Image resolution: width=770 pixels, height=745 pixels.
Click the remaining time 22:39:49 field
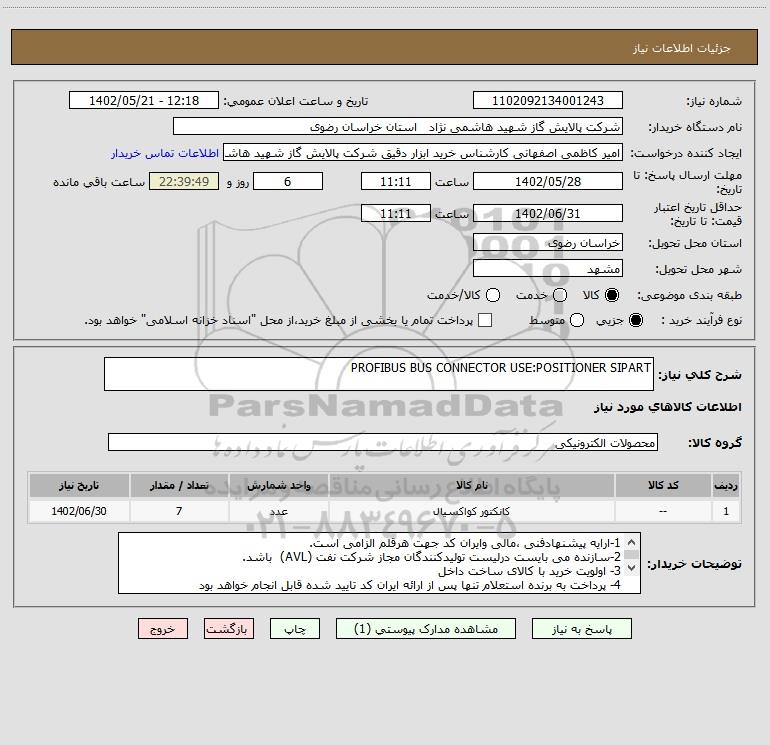tap(184, 181)
